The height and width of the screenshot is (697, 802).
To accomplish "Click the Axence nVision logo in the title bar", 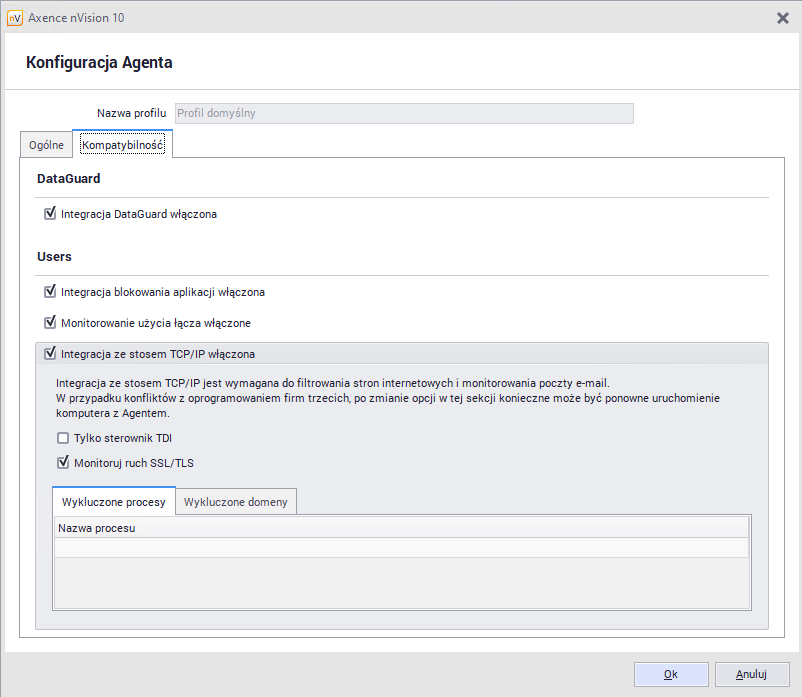I will coord(14,17).
